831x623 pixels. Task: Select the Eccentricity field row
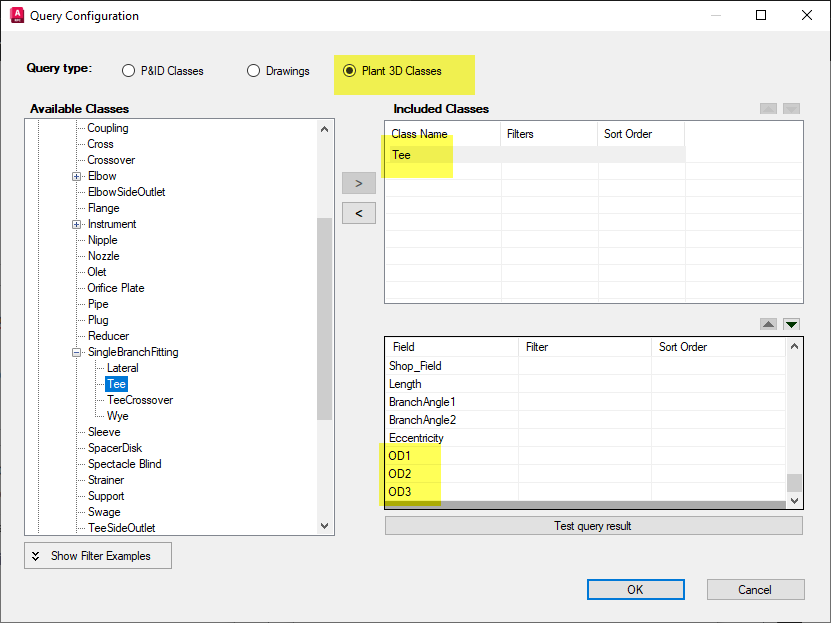click(x=585, y=438)
